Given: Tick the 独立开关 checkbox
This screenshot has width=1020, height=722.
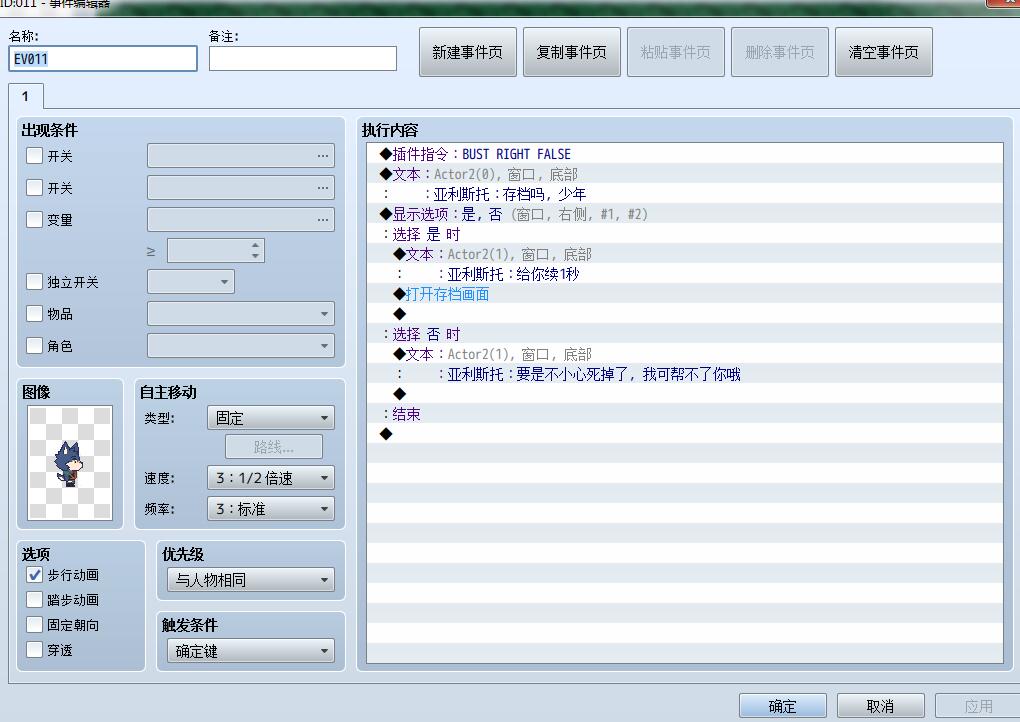Looking at the screenshot, I should click(34, 282).
